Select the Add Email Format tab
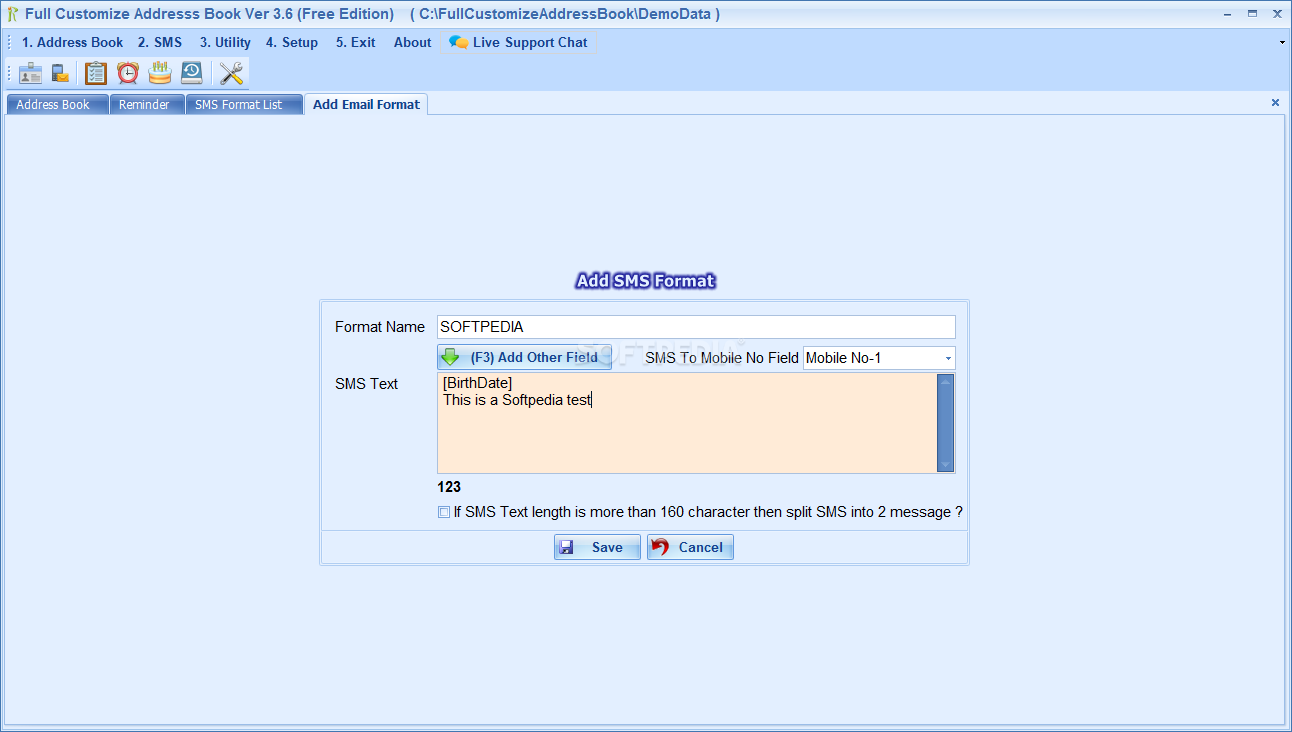Image resolution: width=1292 pixels, height=732 pixels. point(366,104)
